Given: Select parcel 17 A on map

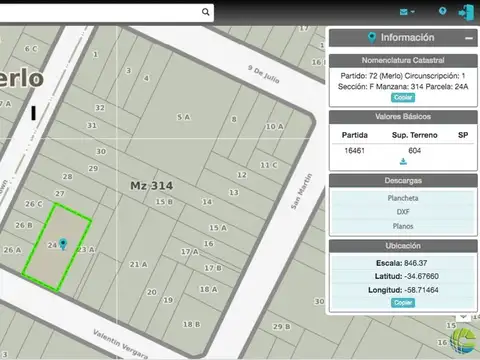Looking at the screenshot, I should click(x=190, y=252).
